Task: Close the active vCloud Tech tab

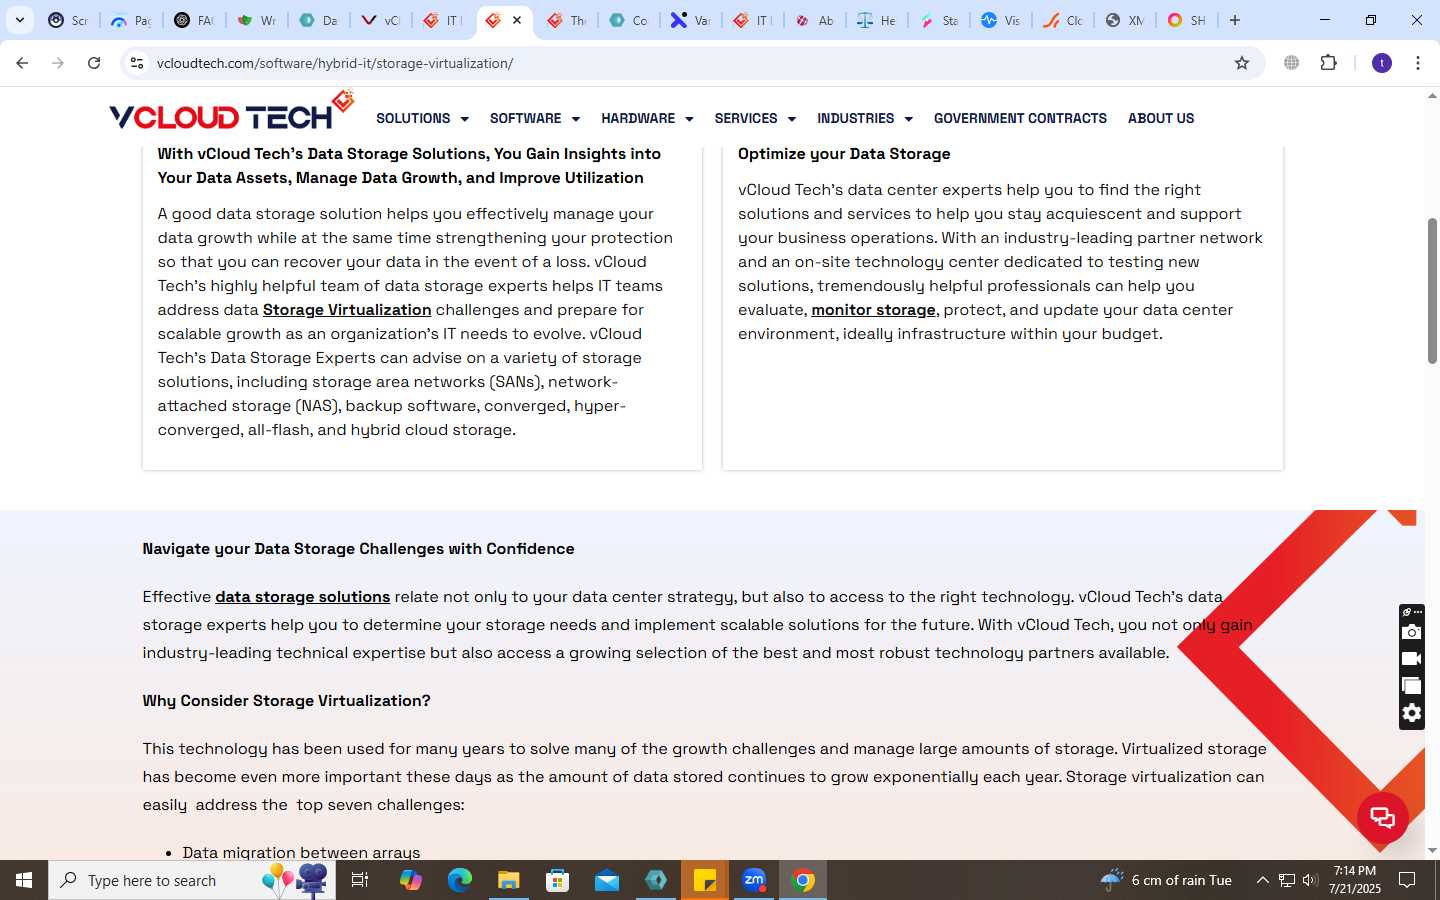Action: pos(517,20)
